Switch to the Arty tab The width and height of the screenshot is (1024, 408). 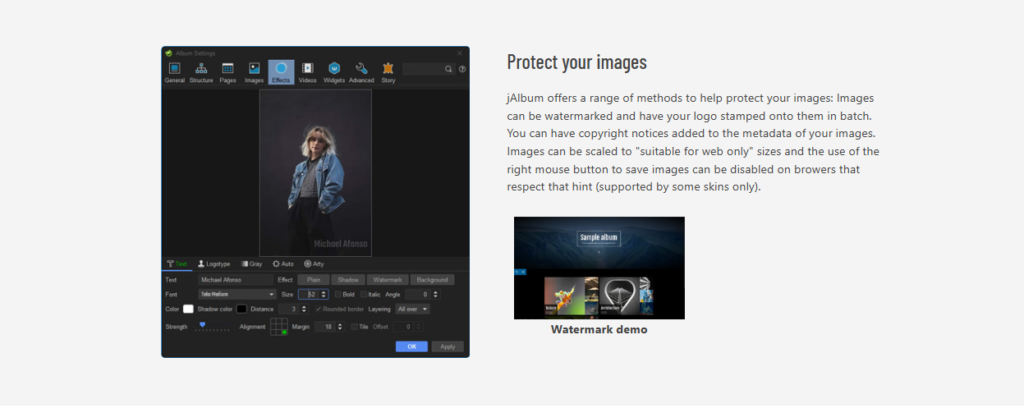pos(314,264)
